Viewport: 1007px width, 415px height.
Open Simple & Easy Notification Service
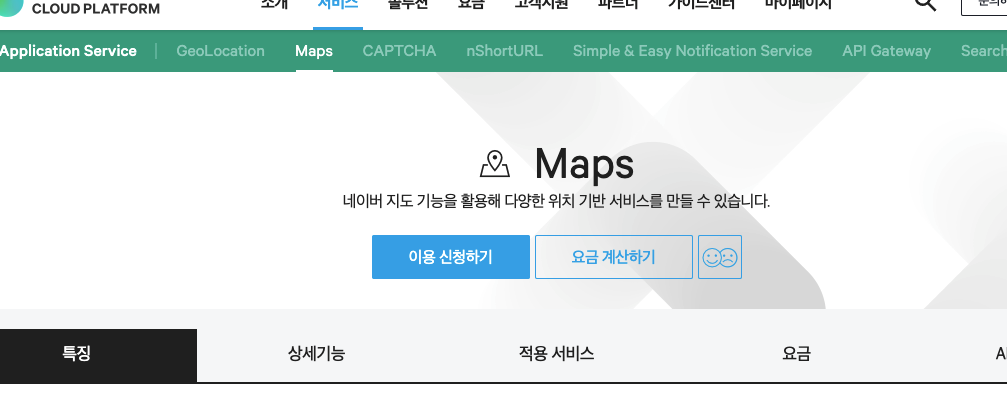point(692,51)
